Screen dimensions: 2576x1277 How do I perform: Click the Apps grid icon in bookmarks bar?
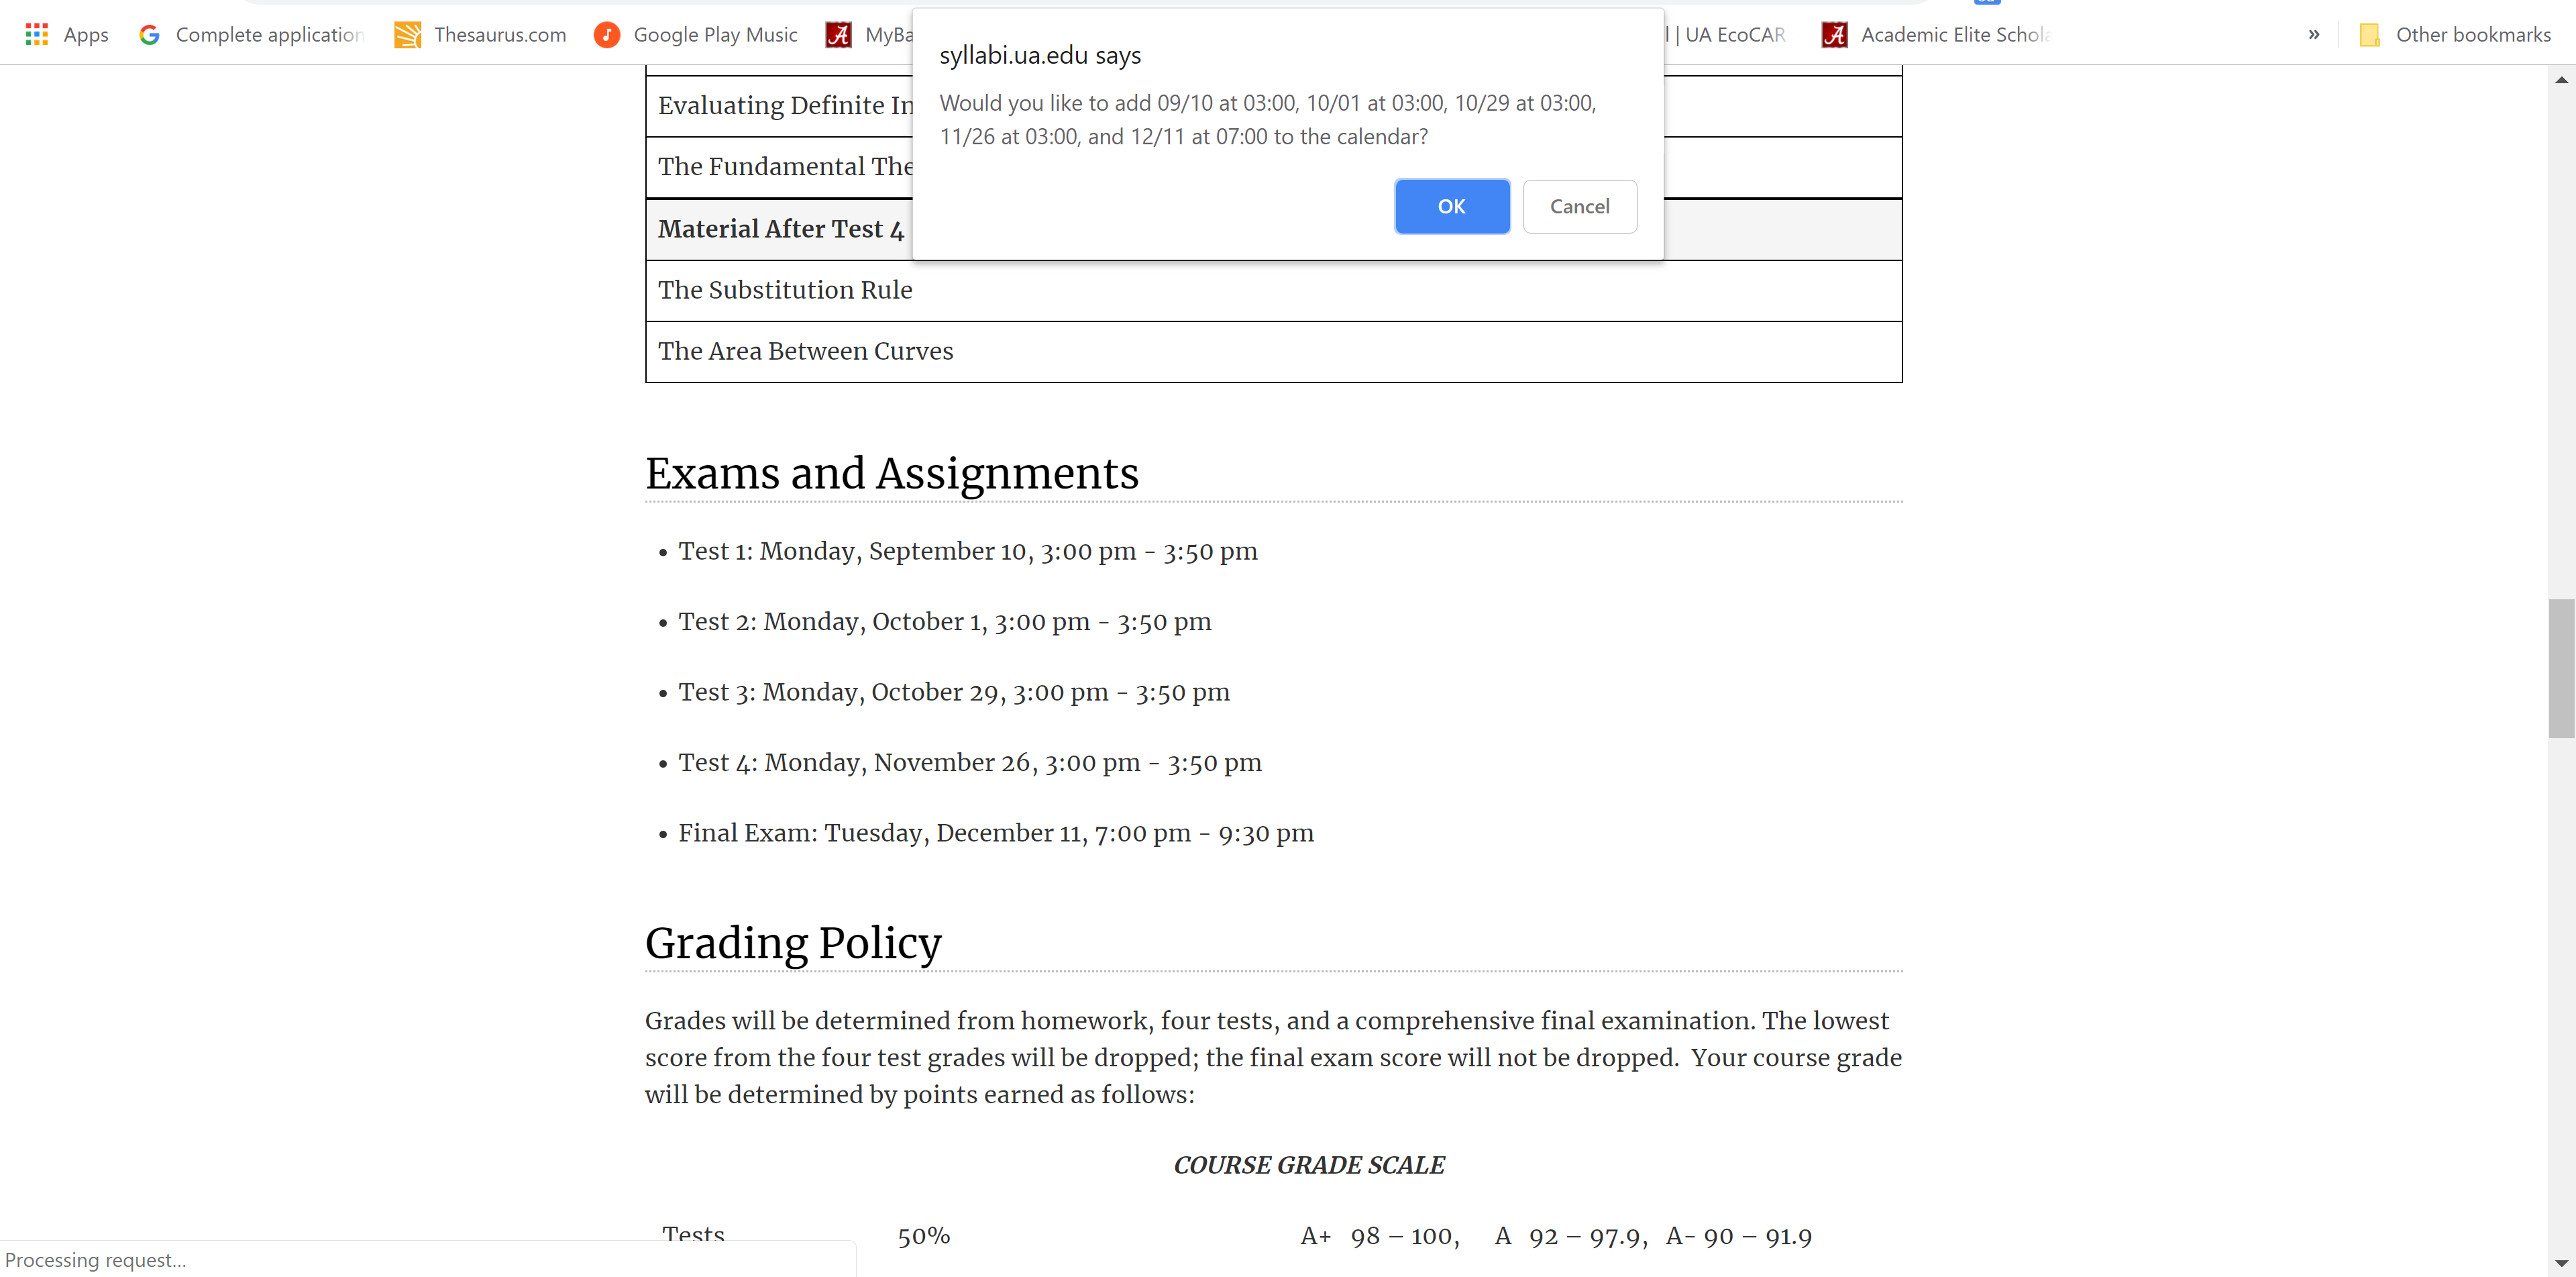pyautogui.click(x=37, y=35)
